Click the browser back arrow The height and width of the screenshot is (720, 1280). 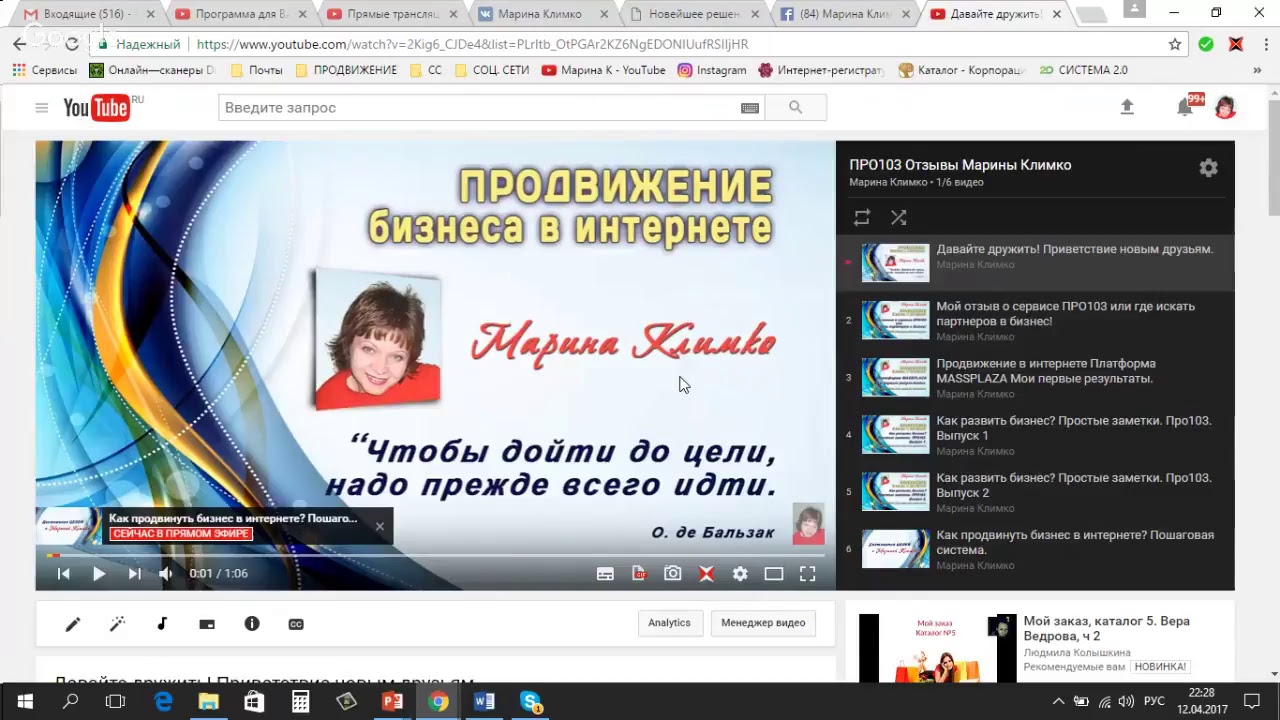coord(20,44)
